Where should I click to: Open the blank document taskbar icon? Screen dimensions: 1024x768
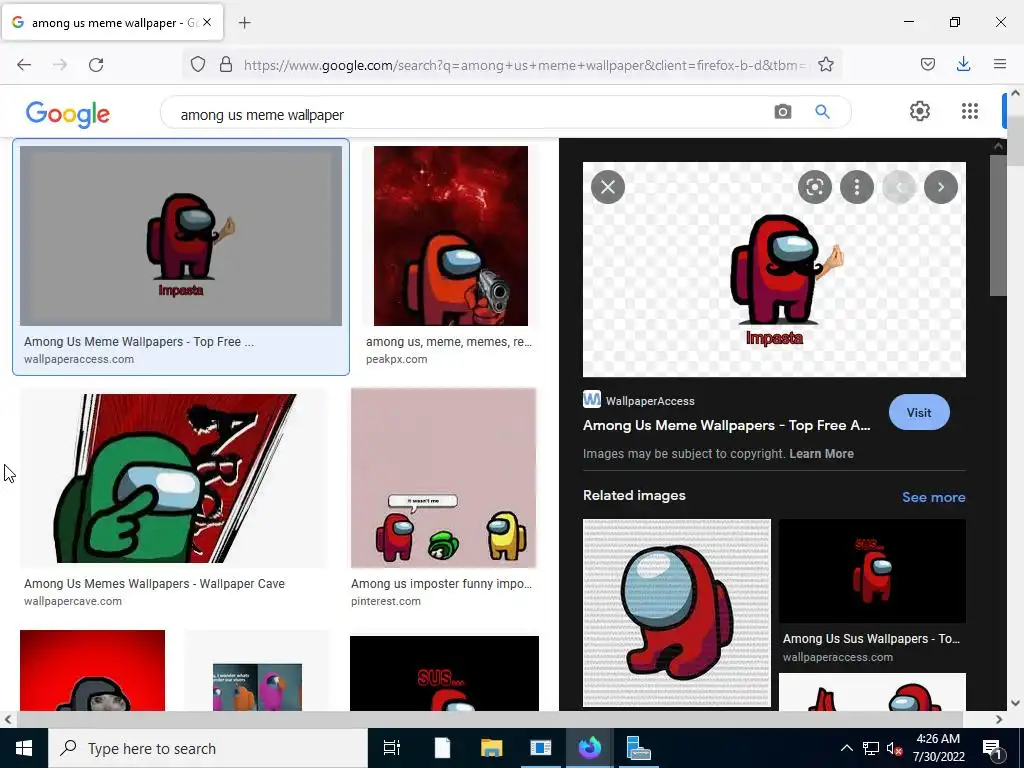[x=442, y=748]
